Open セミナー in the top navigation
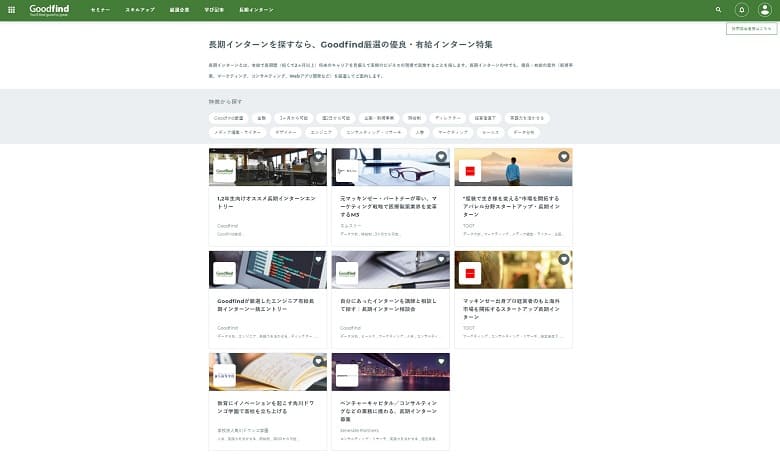The height and width of the screenshot is (458, 780). point(100,10)
